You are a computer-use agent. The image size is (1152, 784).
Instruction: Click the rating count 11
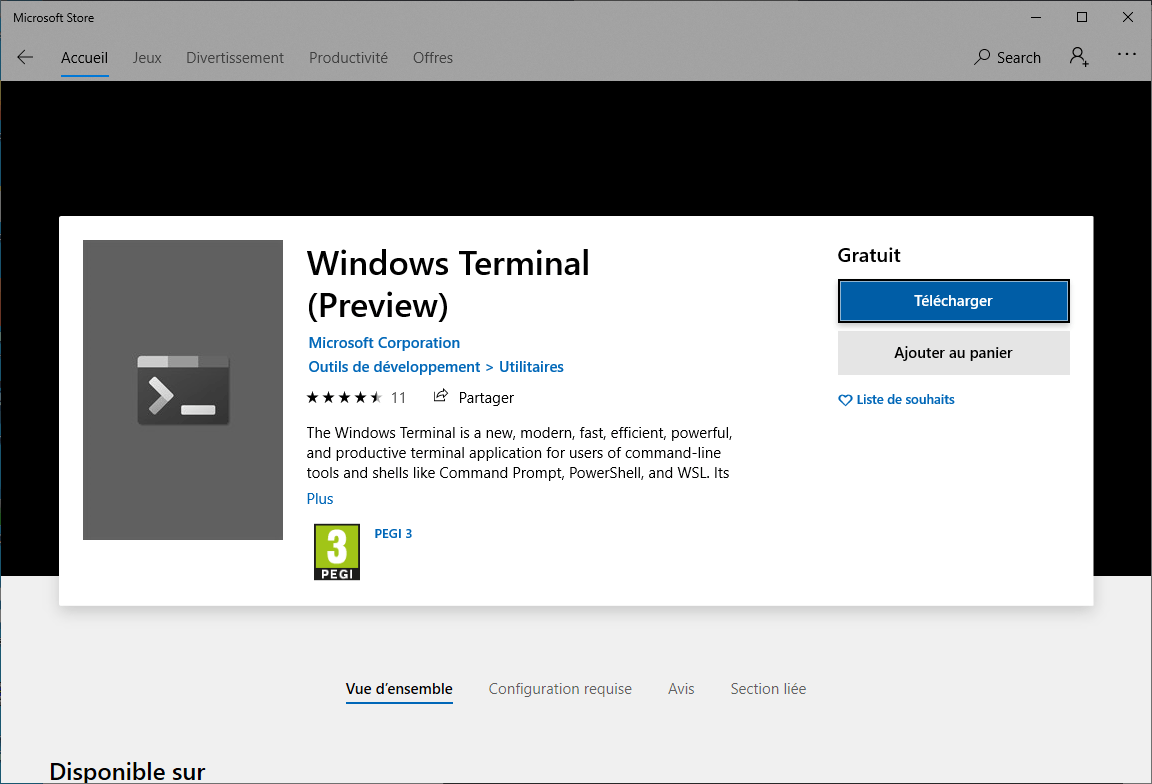(x=398, y=398)
